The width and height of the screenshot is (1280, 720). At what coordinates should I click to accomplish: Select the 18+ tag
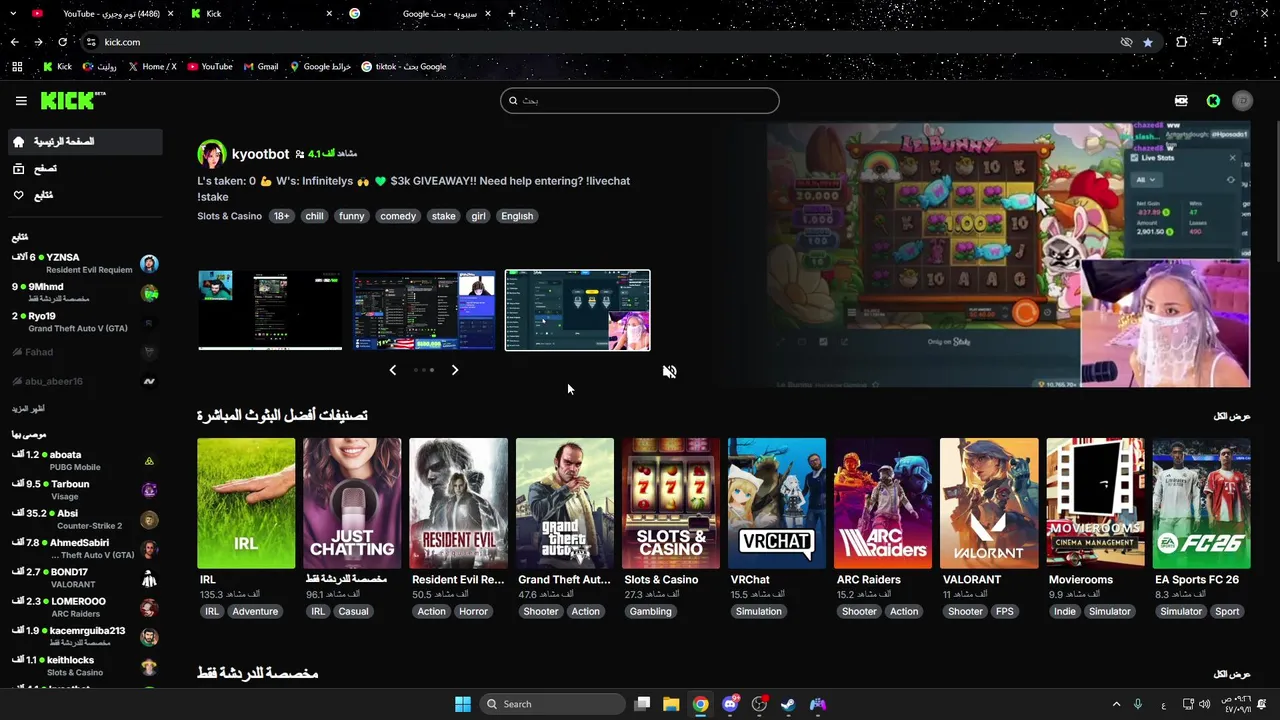point(281,216)
